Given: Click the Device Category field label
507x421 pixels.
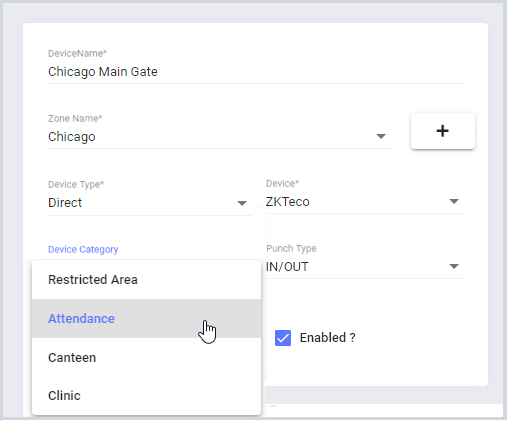Looking at the screenshot, I should click(83, 249).
